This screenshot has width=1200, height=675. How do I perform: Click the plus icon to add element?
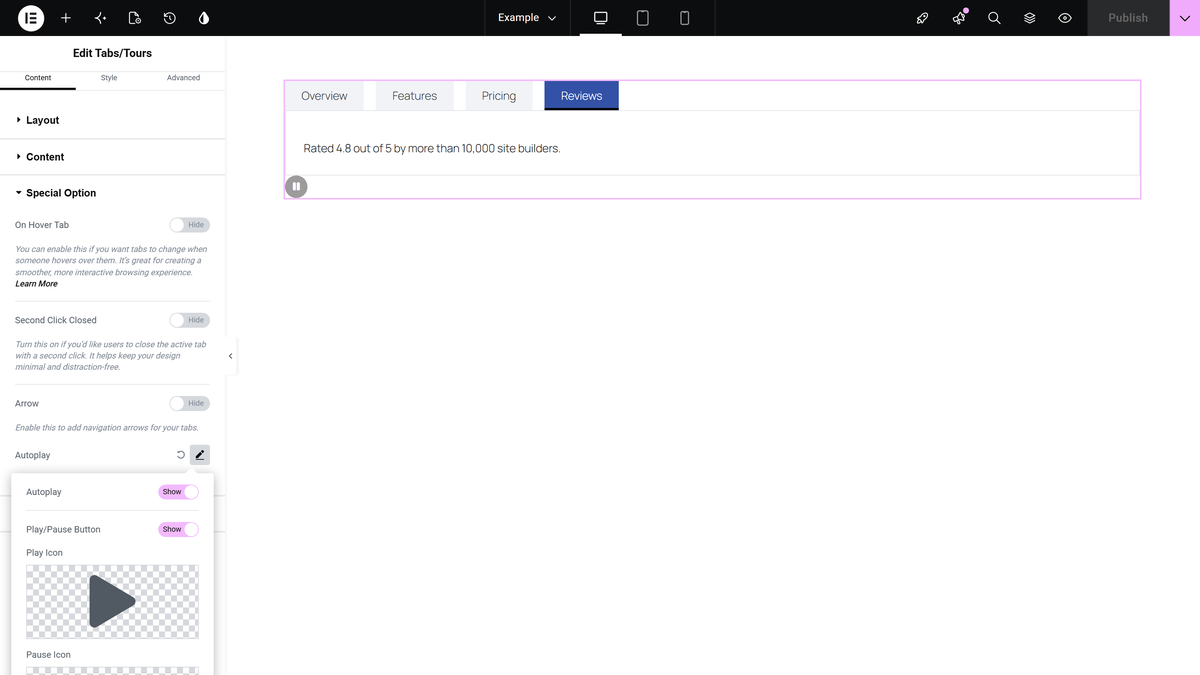pos(66,18)
